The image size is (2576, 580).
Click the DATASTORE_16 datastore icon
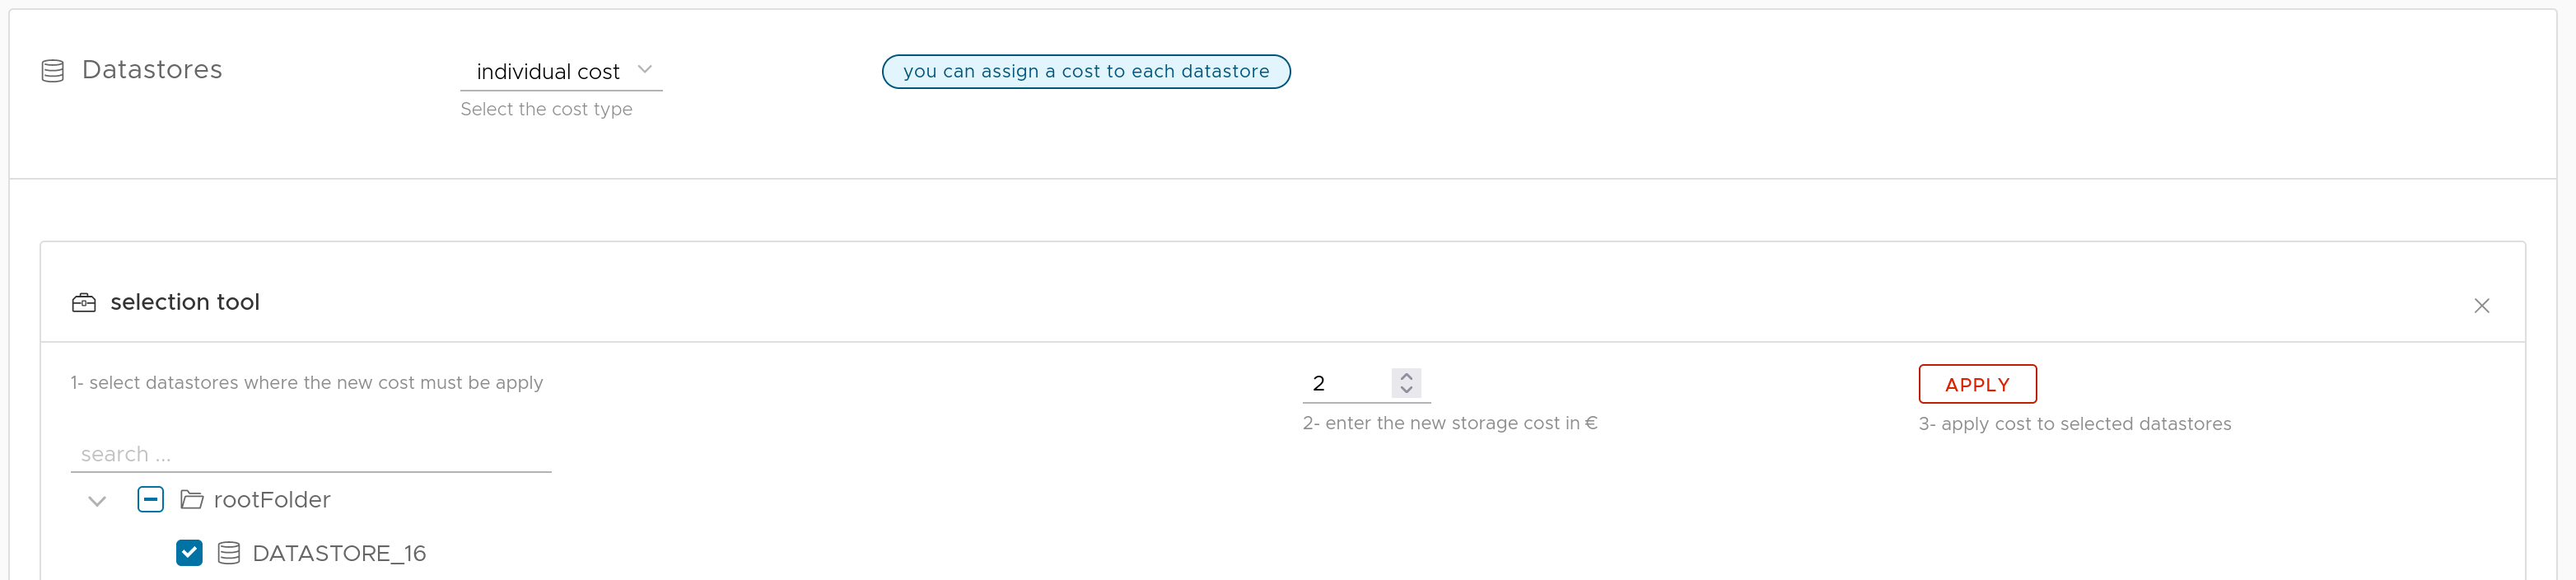(229, 553)
